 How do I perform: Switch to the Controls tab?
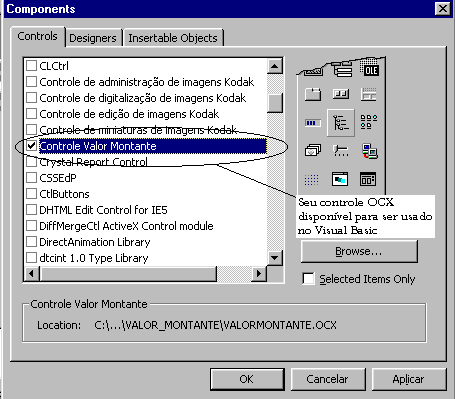point(37,36)
